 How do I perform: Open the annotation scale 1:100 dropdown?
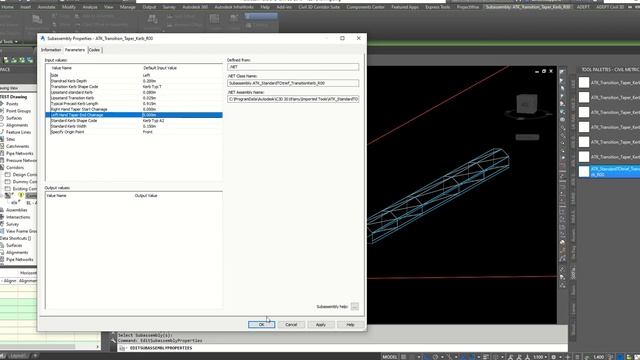tap(540, 357)
